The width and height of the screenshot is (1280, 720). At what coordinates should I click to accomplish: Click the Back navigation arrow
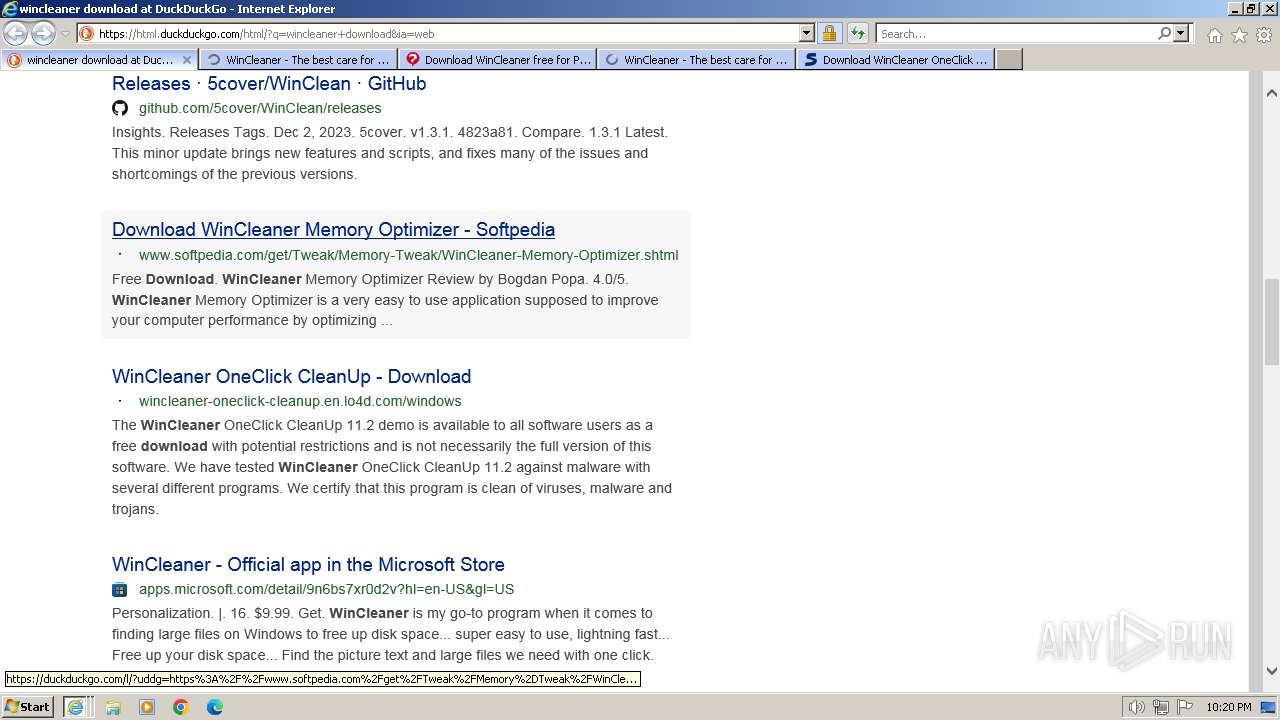(16, 33)
